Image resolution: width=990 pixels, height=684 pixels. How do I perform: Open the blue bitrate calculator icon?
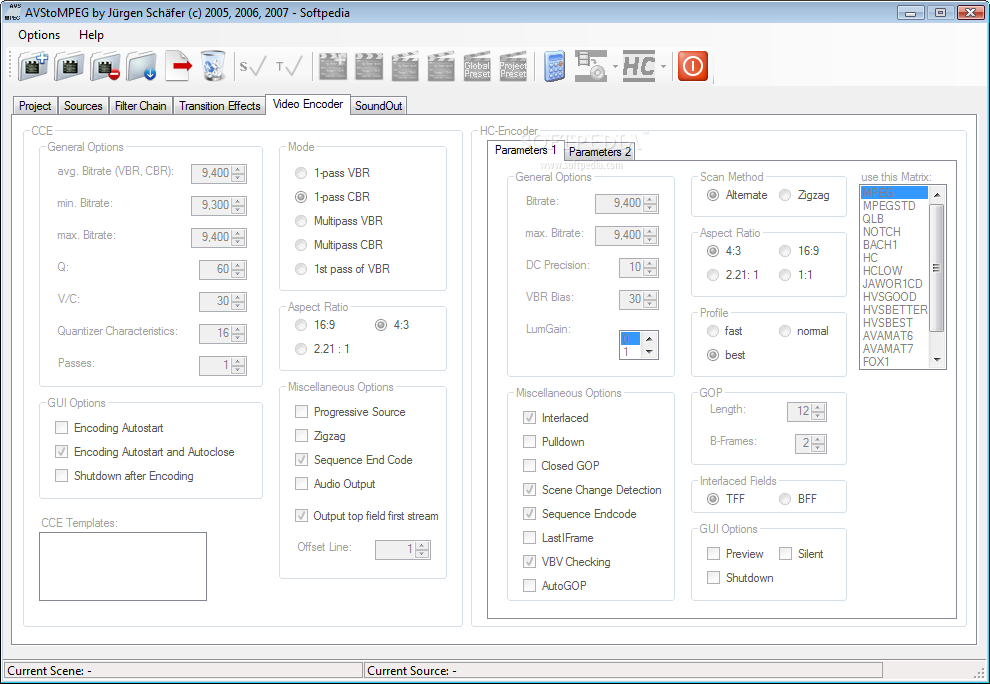[554, 66]
